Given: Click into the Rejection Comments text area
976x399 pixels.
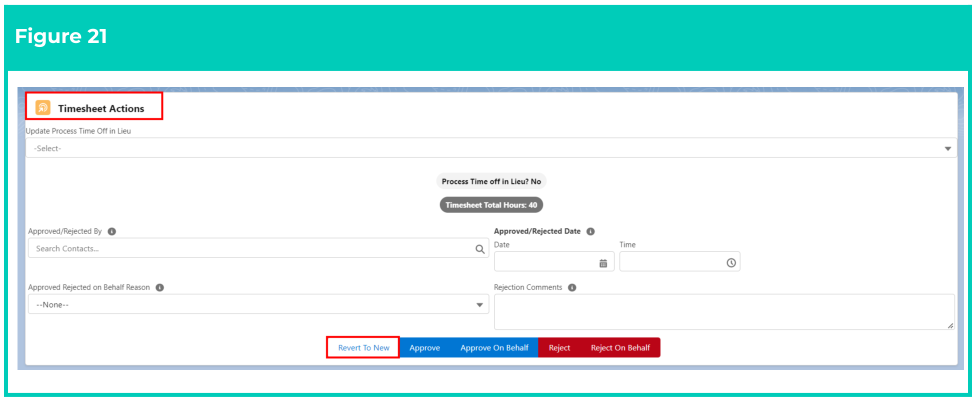Looking at the screenshot, I should (724, 312).
